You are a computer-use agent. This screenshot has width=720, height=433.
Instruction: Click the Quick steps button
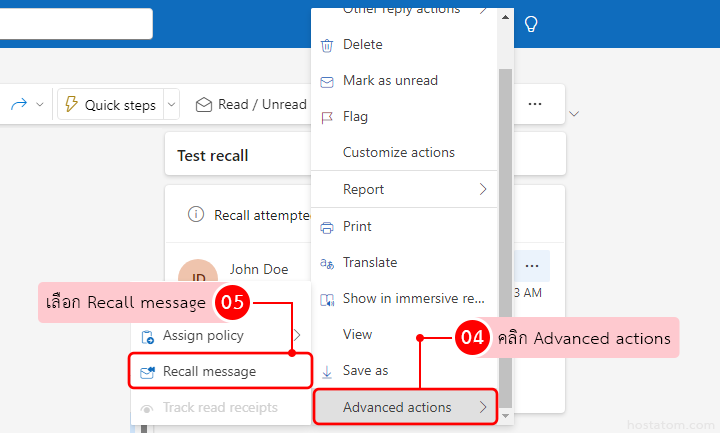click(x=110, y=104)
